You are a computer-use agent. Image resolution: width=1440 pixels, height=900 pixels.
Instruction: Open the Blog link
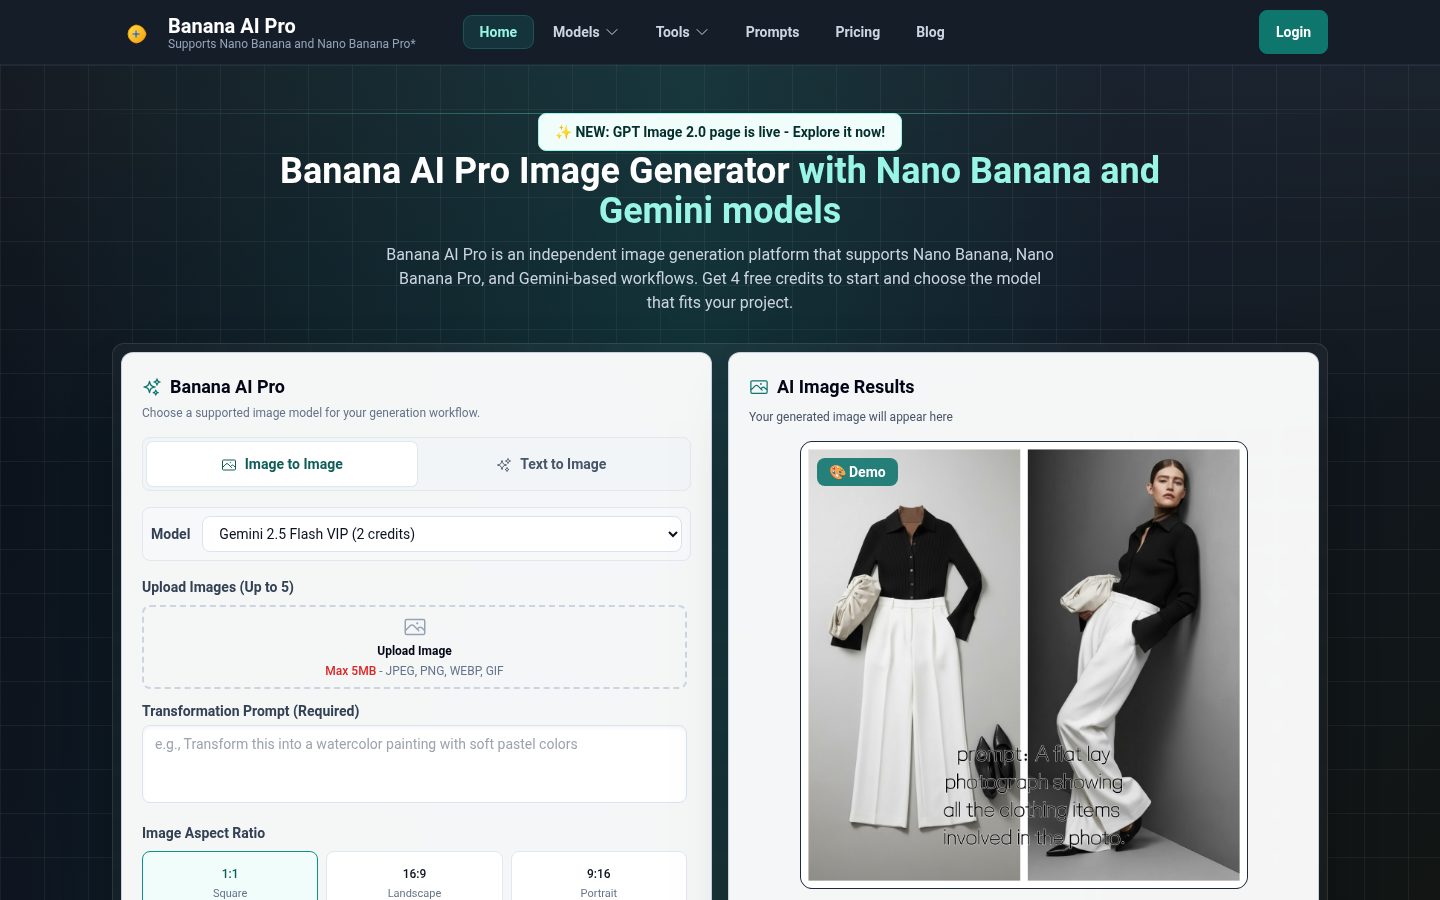click(x=930, y=32)
